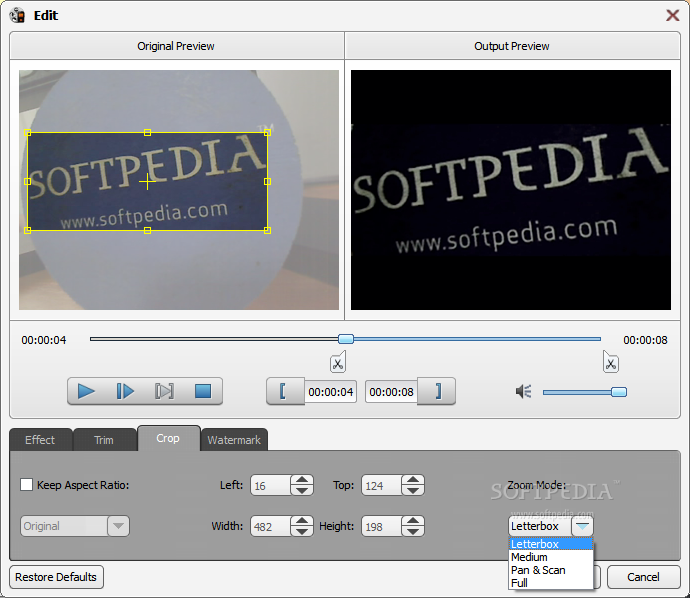Expand the Zoom Mode combo box arrow
Viewport: 690px width, 598px height.
582,526
